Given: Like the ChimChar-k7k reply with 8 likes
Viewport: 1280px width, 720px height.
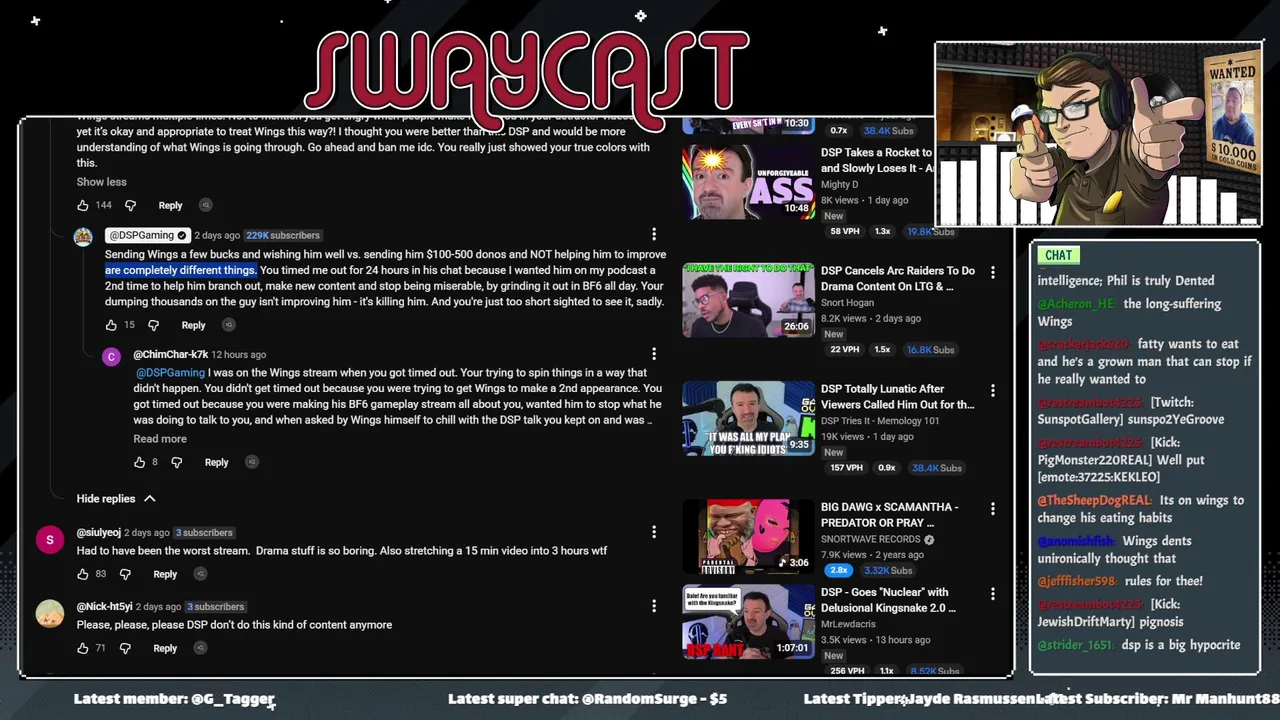Looking at the screenshot, I should pyautogui.click(x=139, y=462).
